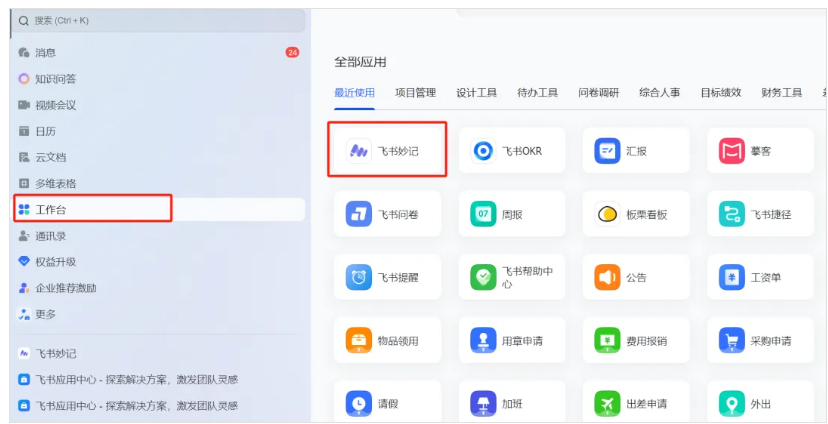Open the 板栗看板 app icon
Screen dimensions: 828x424
click(x=607, y=214)
